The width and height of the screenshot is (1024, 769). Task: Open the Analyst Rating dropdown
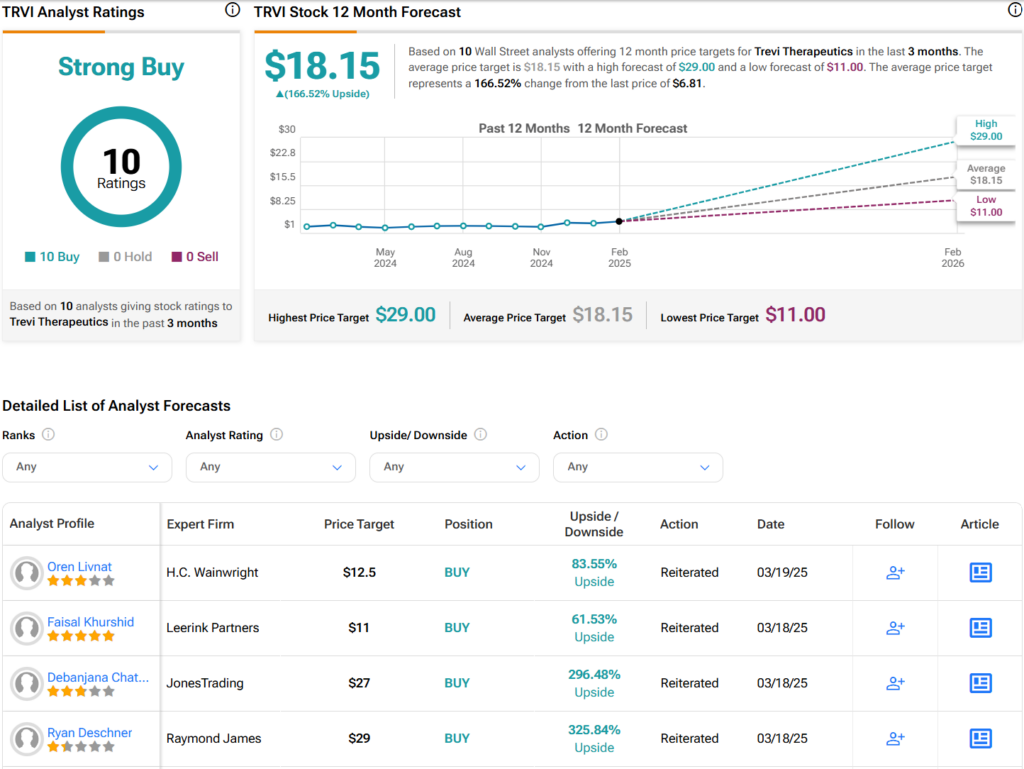click(270, 467)
